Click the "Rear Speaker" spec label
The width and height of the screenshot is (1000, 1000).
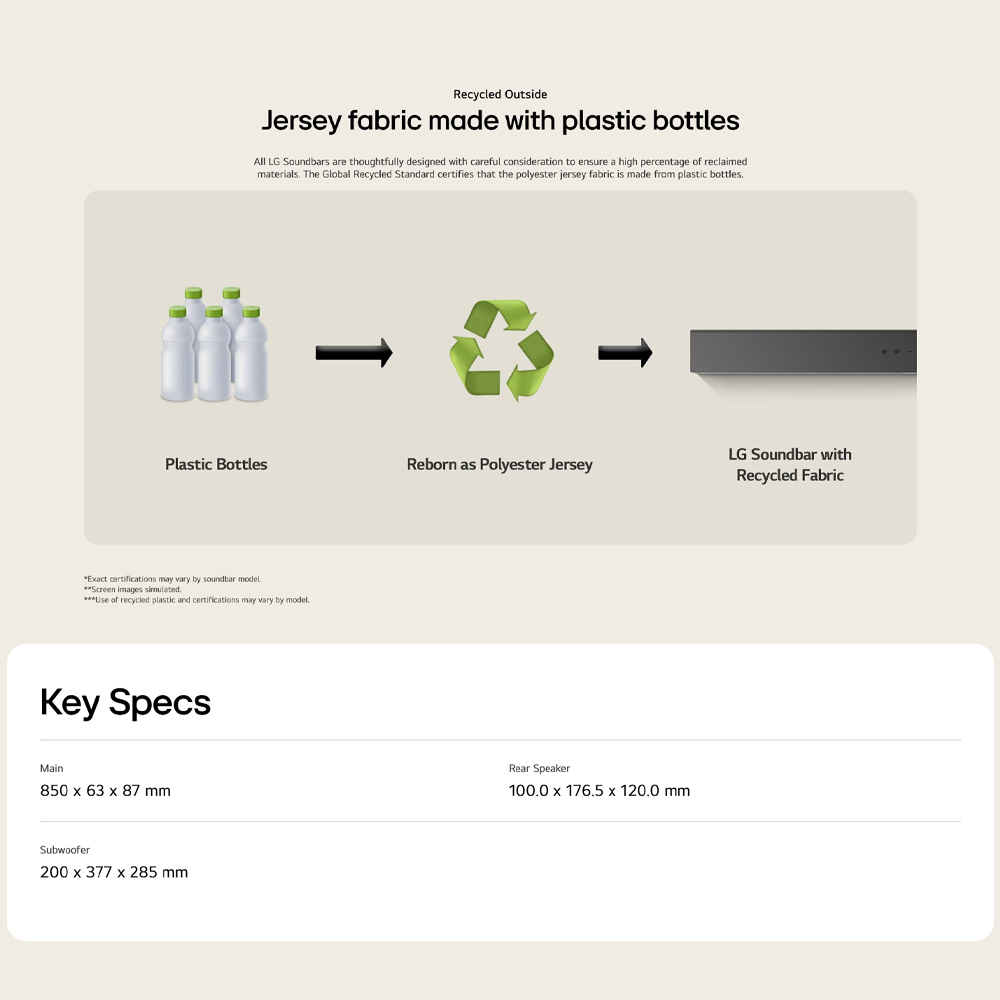click(539, 768)
